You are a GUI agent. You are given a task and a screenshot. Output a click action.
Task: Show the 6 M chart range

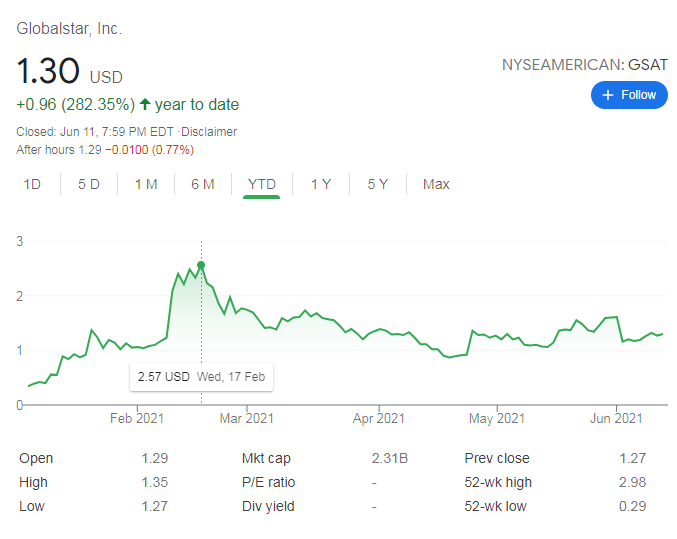click(203, 184)
